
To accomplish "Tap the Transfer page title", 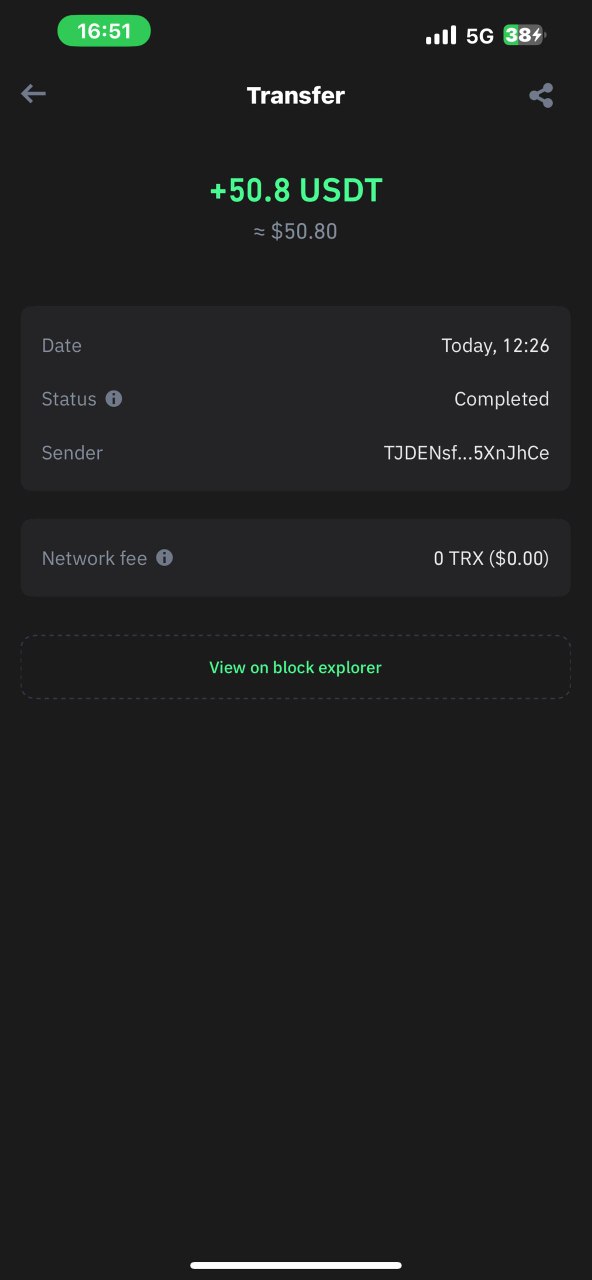I will click(x=296, y=96).
